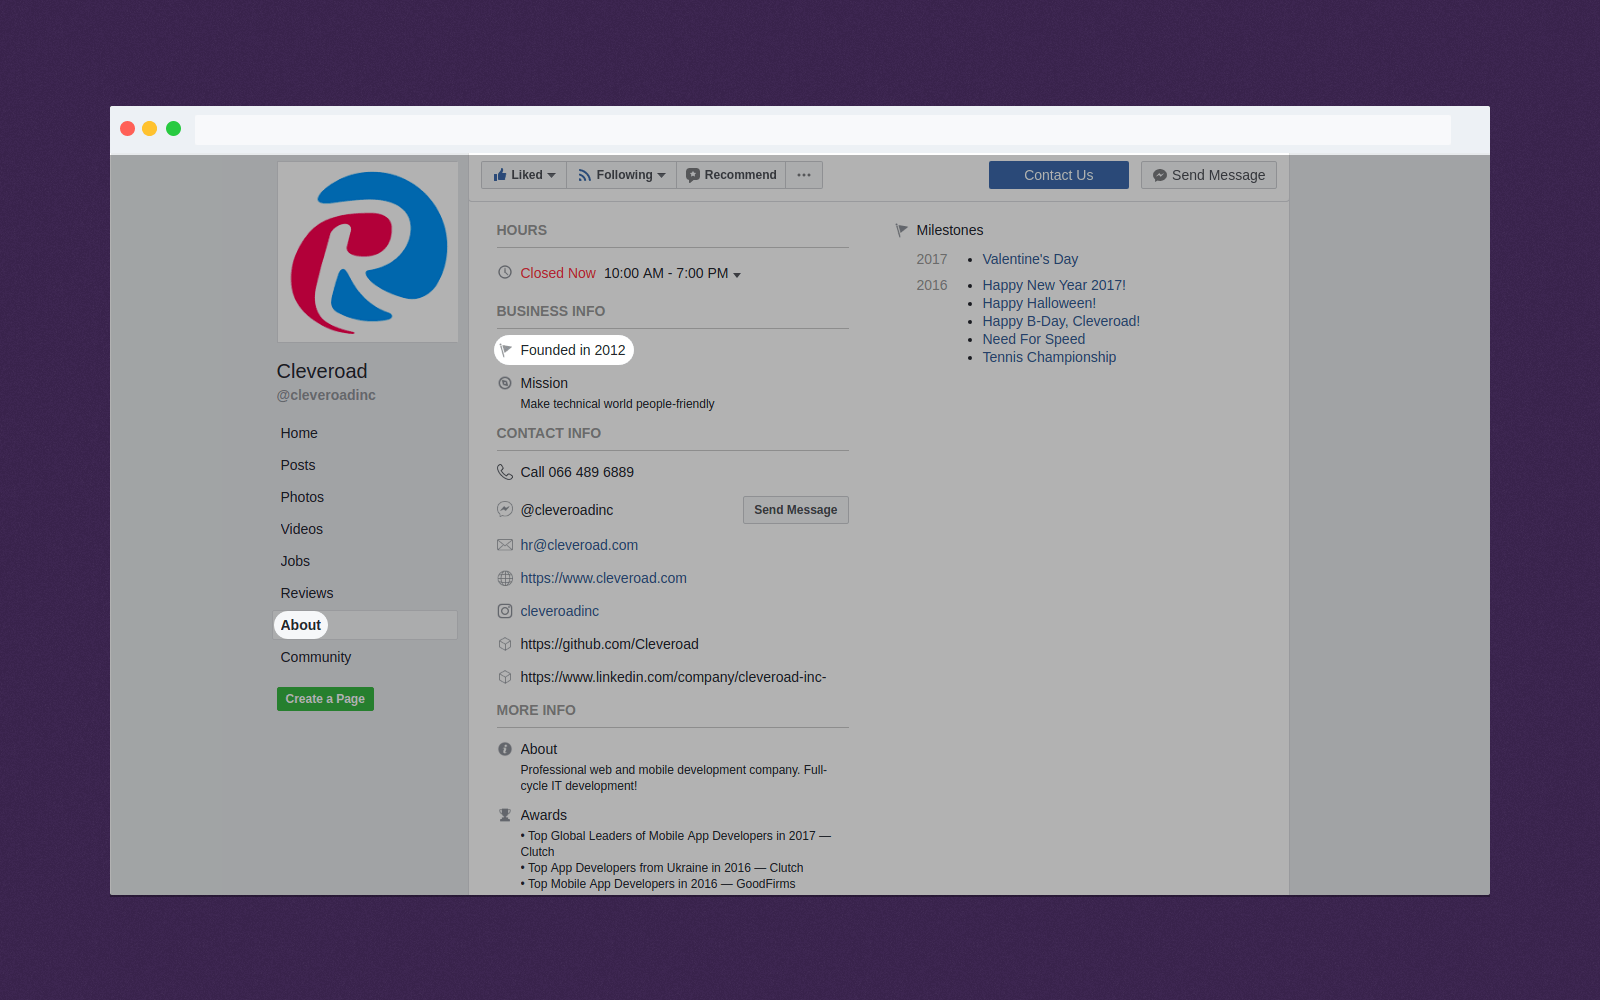Click the RSS icon on Following
The width and height of the screenshot is (1600, 1000).
tap(585, 175)
